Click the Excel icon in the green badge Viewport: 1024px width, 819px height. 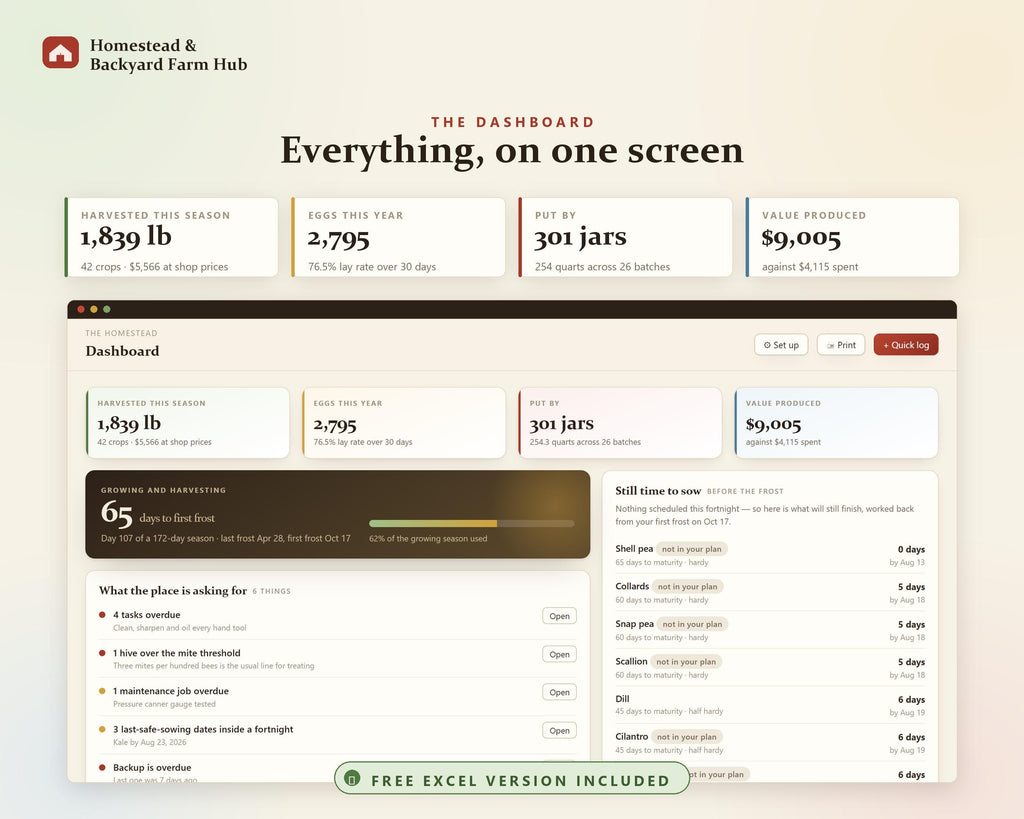coord(352,779)
